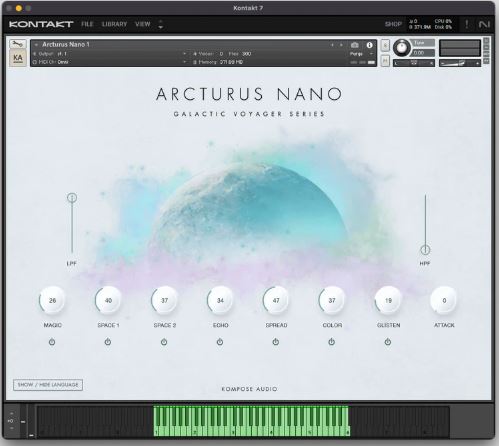Open the LIBRARY menu
Image resolution: width=499 pixels, height=446 pixels.
pos(114,24)
